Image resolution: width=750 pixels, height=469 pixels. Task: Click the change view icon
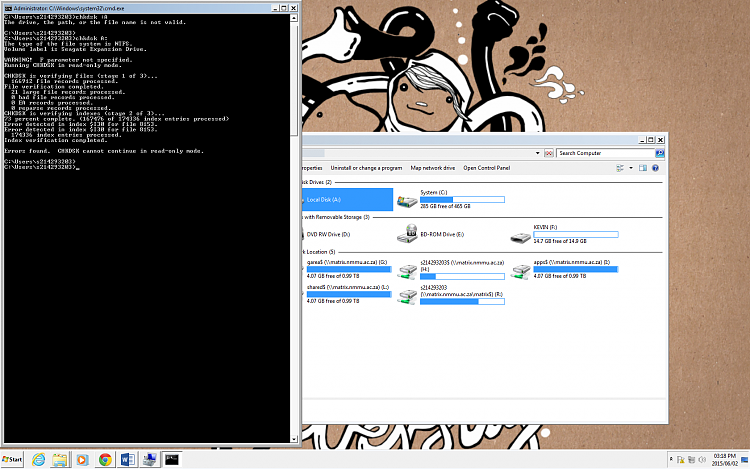(x=620, y=168)
